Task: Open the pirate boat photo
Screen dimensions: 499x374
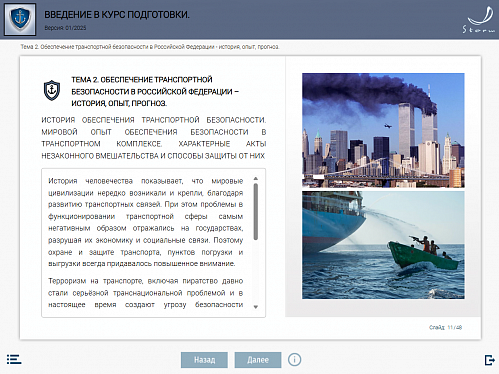Action: pos(383,245)
